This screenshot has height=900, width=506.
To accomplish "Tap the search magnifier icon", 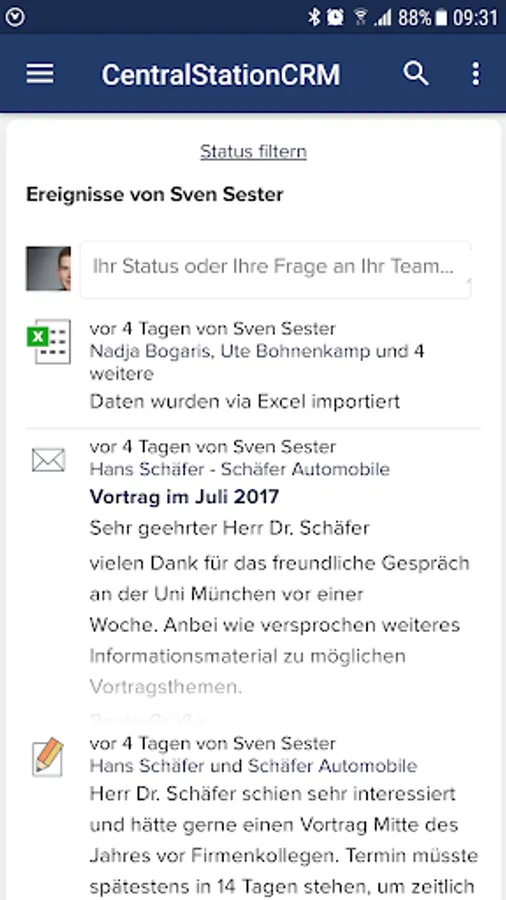I will tap(415, 74).
